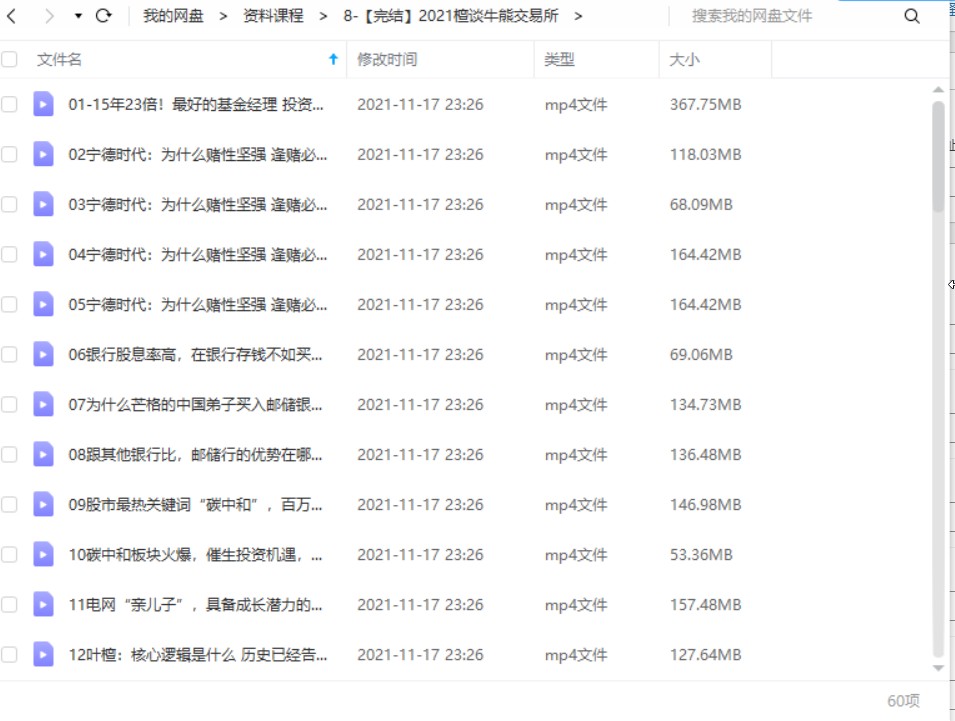Toggle the select-all checkbox in header
955x721 pixels.
coord(10,60)
